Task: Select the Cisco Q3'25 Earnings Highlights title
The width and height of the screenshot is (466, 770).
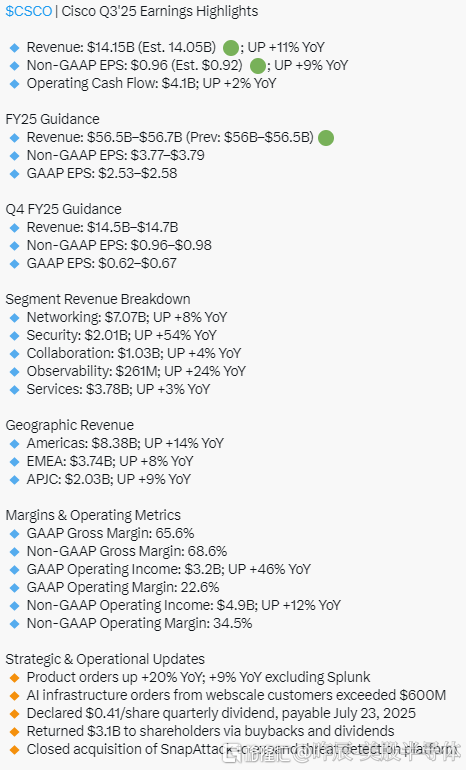Action: [x=160, y=11]
